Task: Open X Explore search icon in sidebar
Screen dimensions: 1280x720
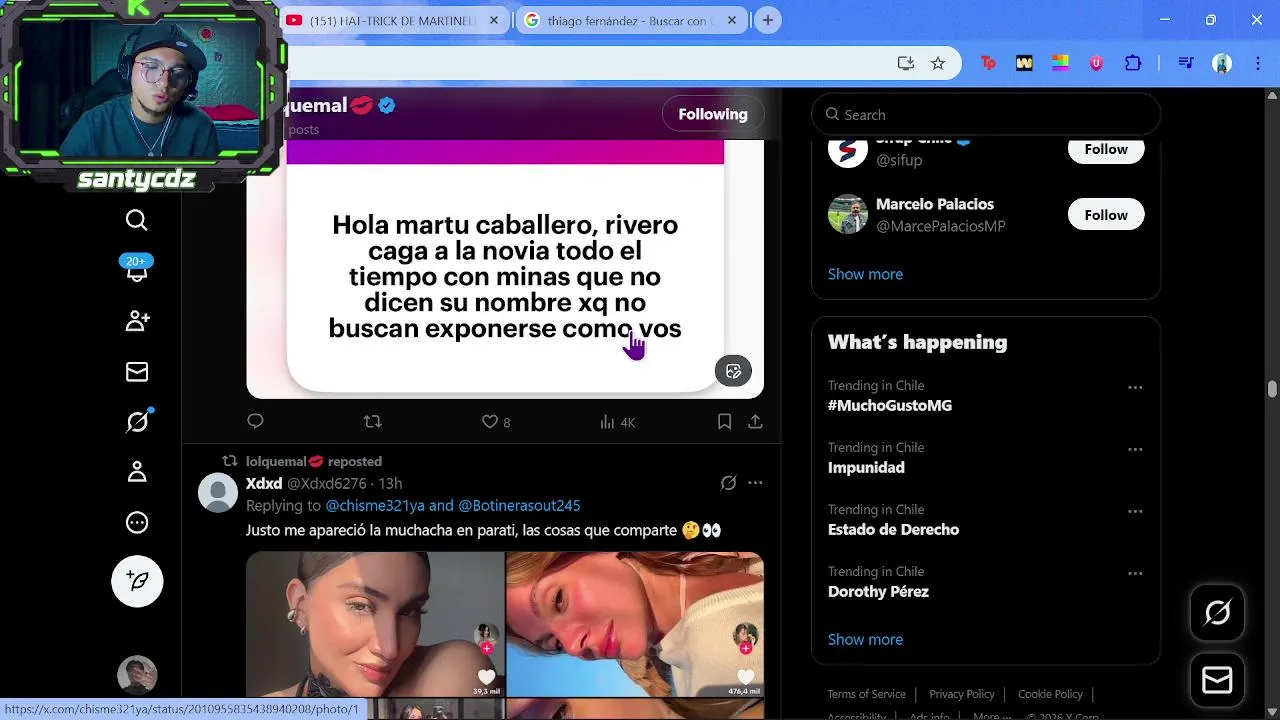Action: tap(137, 220)
